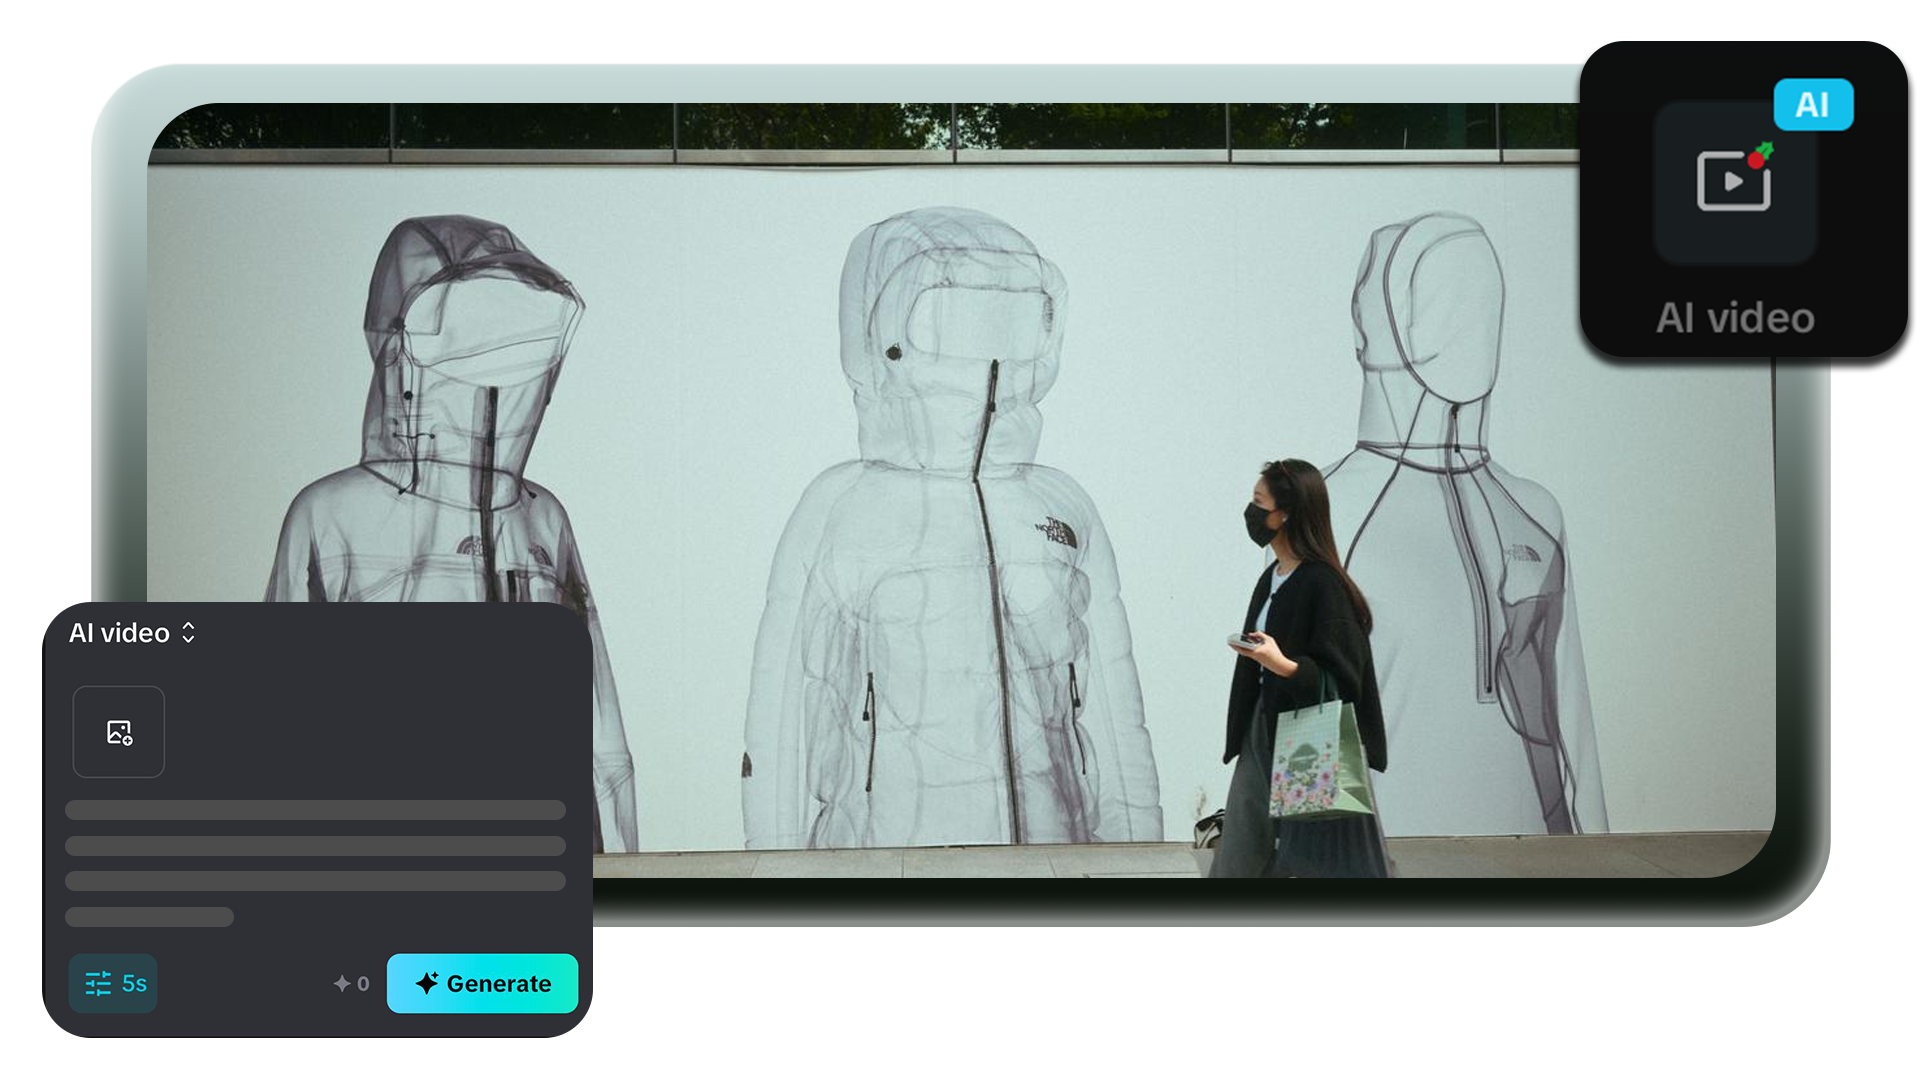Click the sparkle icon inside Generate button

coord(427,984)
